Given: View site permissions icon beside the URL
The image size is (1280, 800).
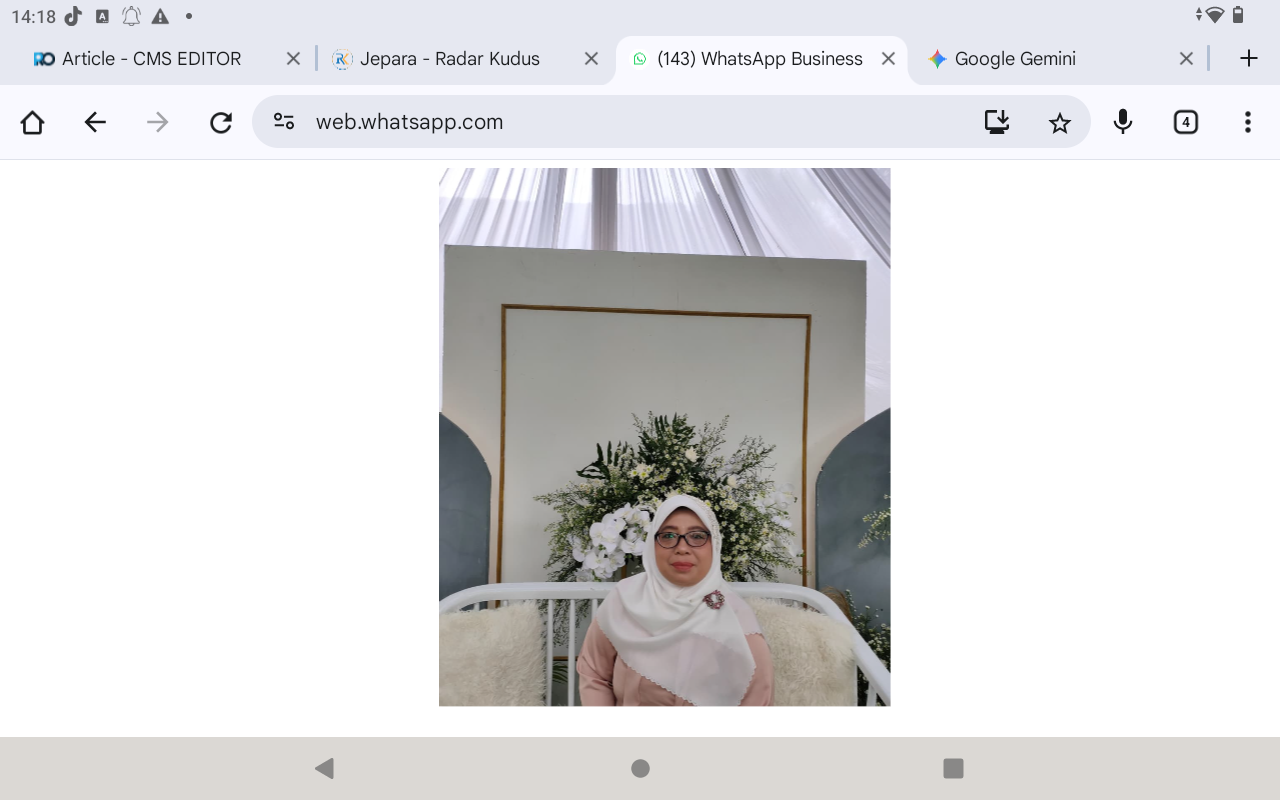Looking at the screenshot, I should point(283,121).
